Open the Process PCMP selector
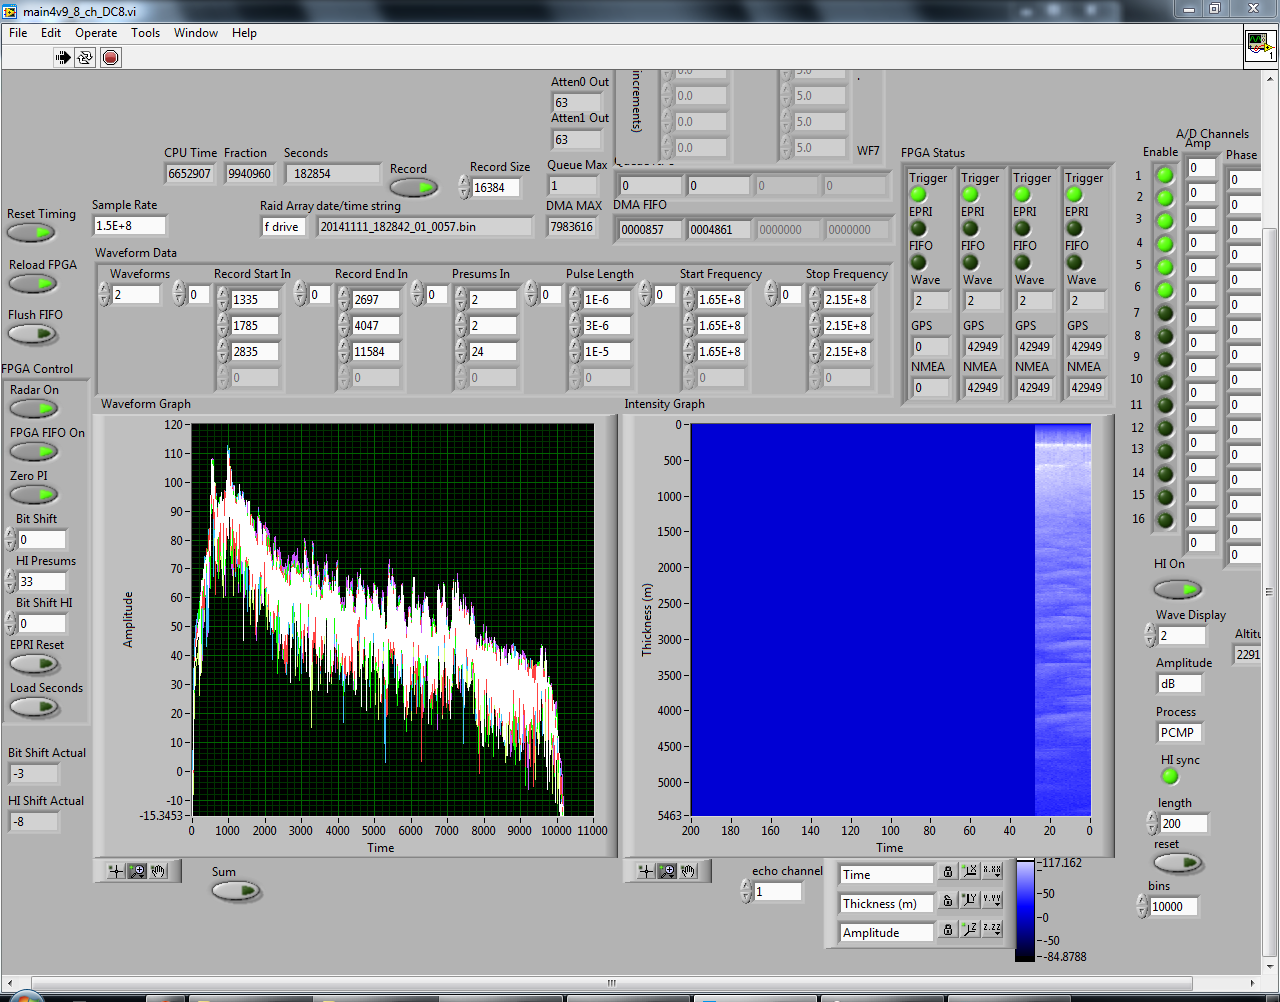1280x1002 pixels. [x=1178, y=733]
